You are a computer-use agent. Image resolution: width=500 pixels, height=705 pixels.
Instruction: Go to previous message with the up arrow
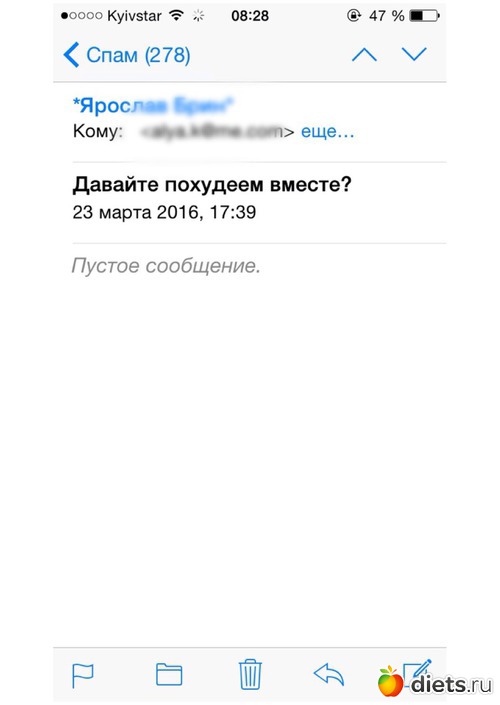pyautogui.click(x=364, y=55)
